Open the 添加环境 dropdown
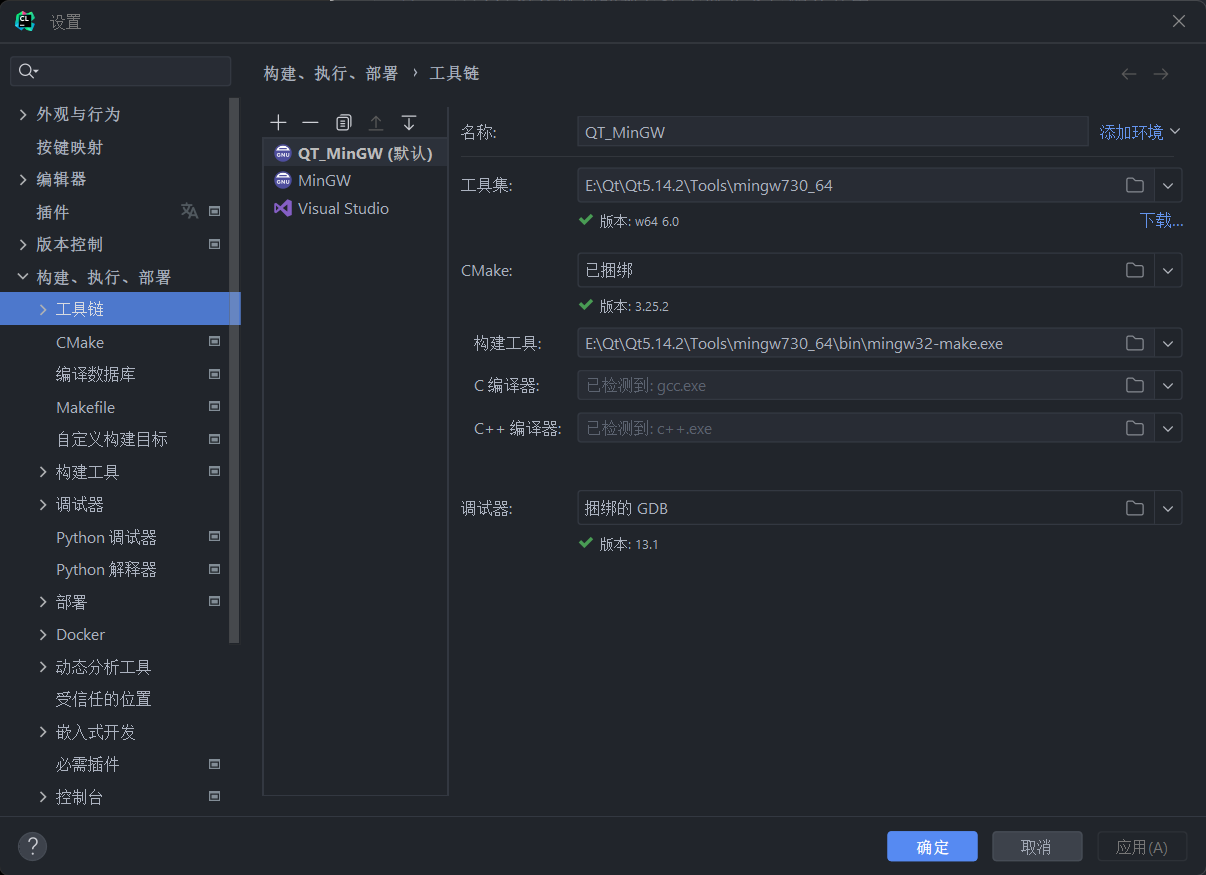Screen dimensions: 1206x875 pos(1140,132)
